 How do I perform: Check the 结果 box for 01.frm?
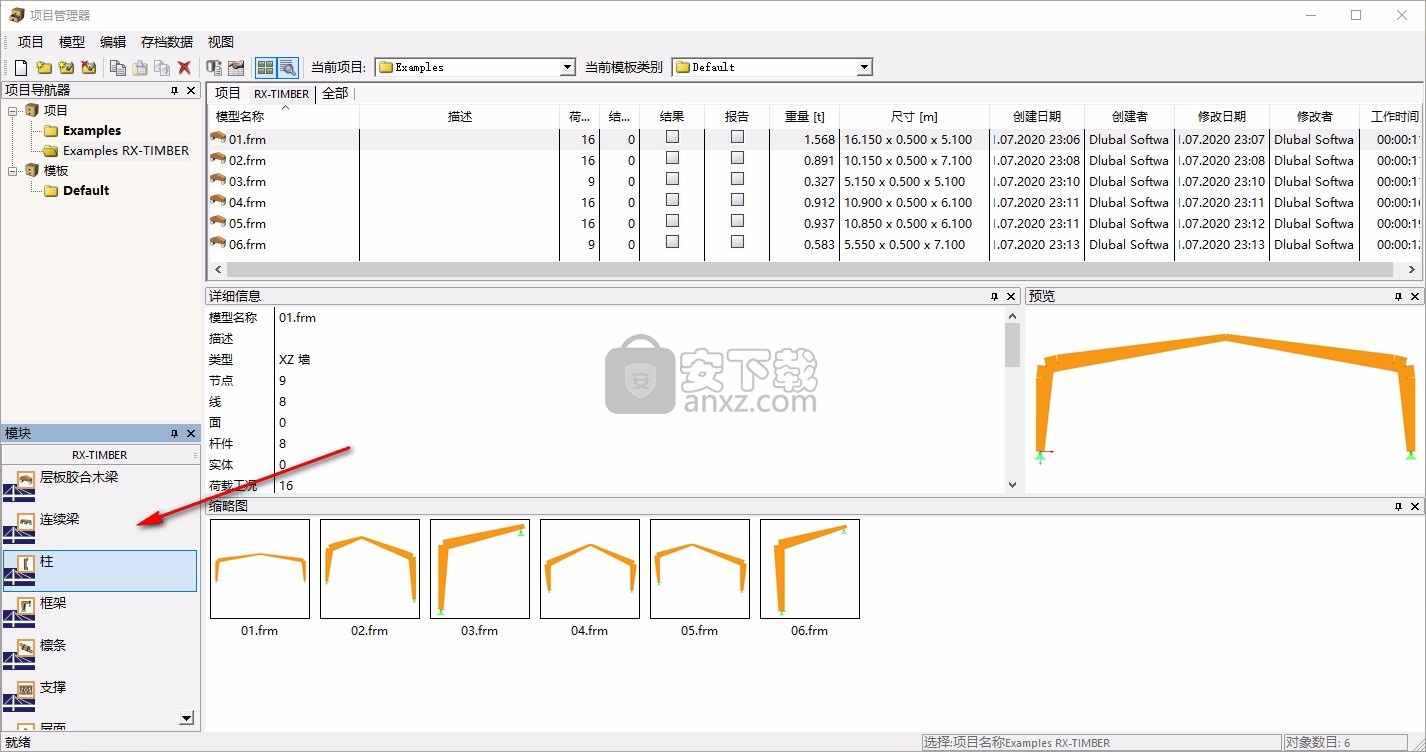pyautogui.click(x=672, y=136)
